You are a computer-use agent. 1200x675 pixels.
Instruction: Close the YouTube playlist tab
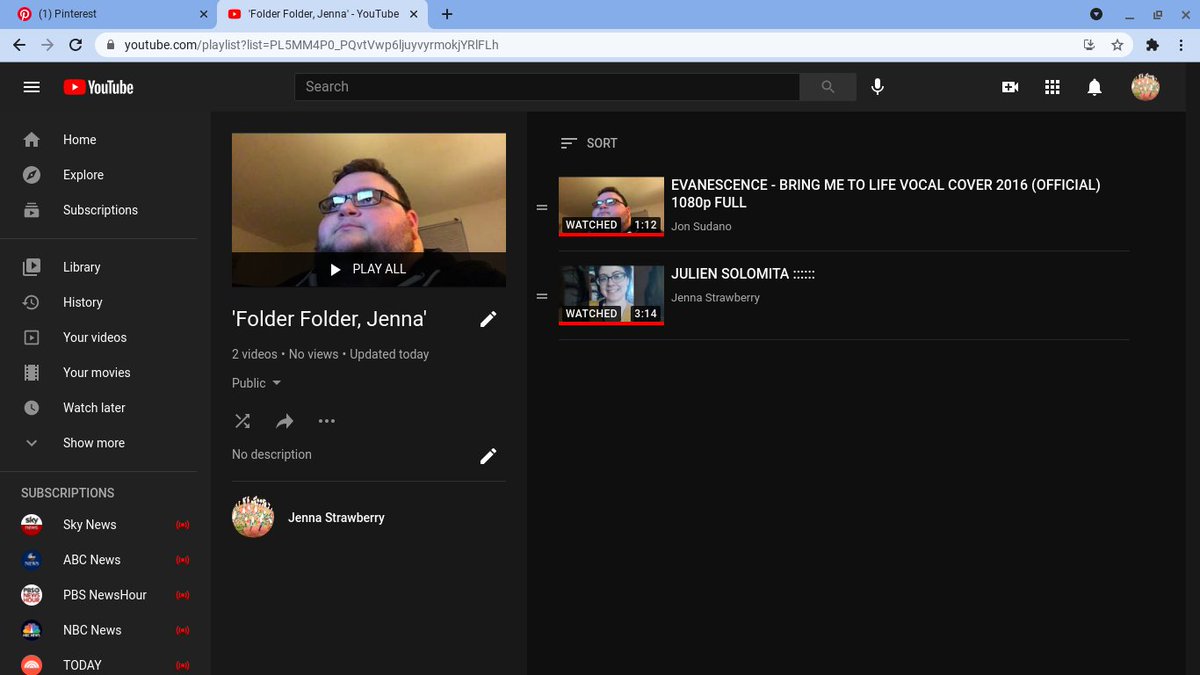pyautogui.click(x=414, y=14)
